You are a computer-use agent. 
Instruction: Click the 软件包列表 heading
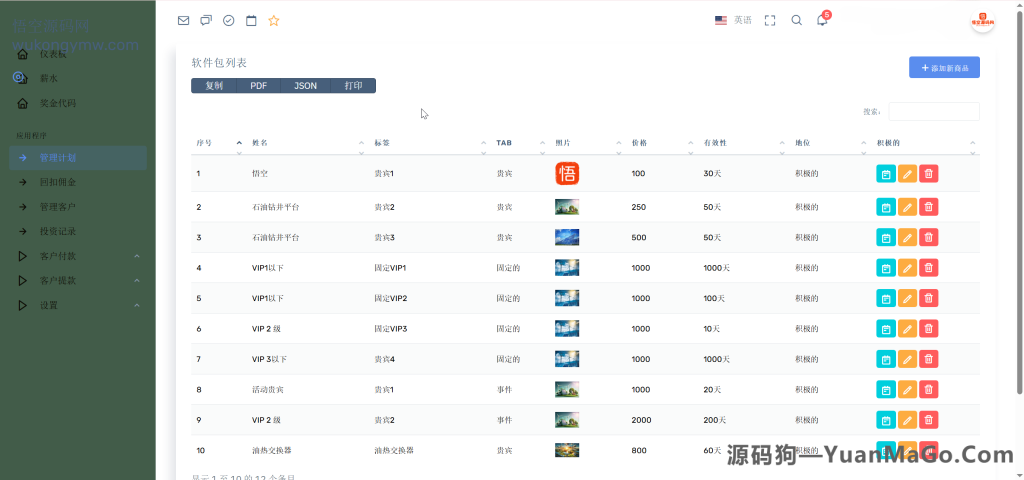click(x=219, y=63)
